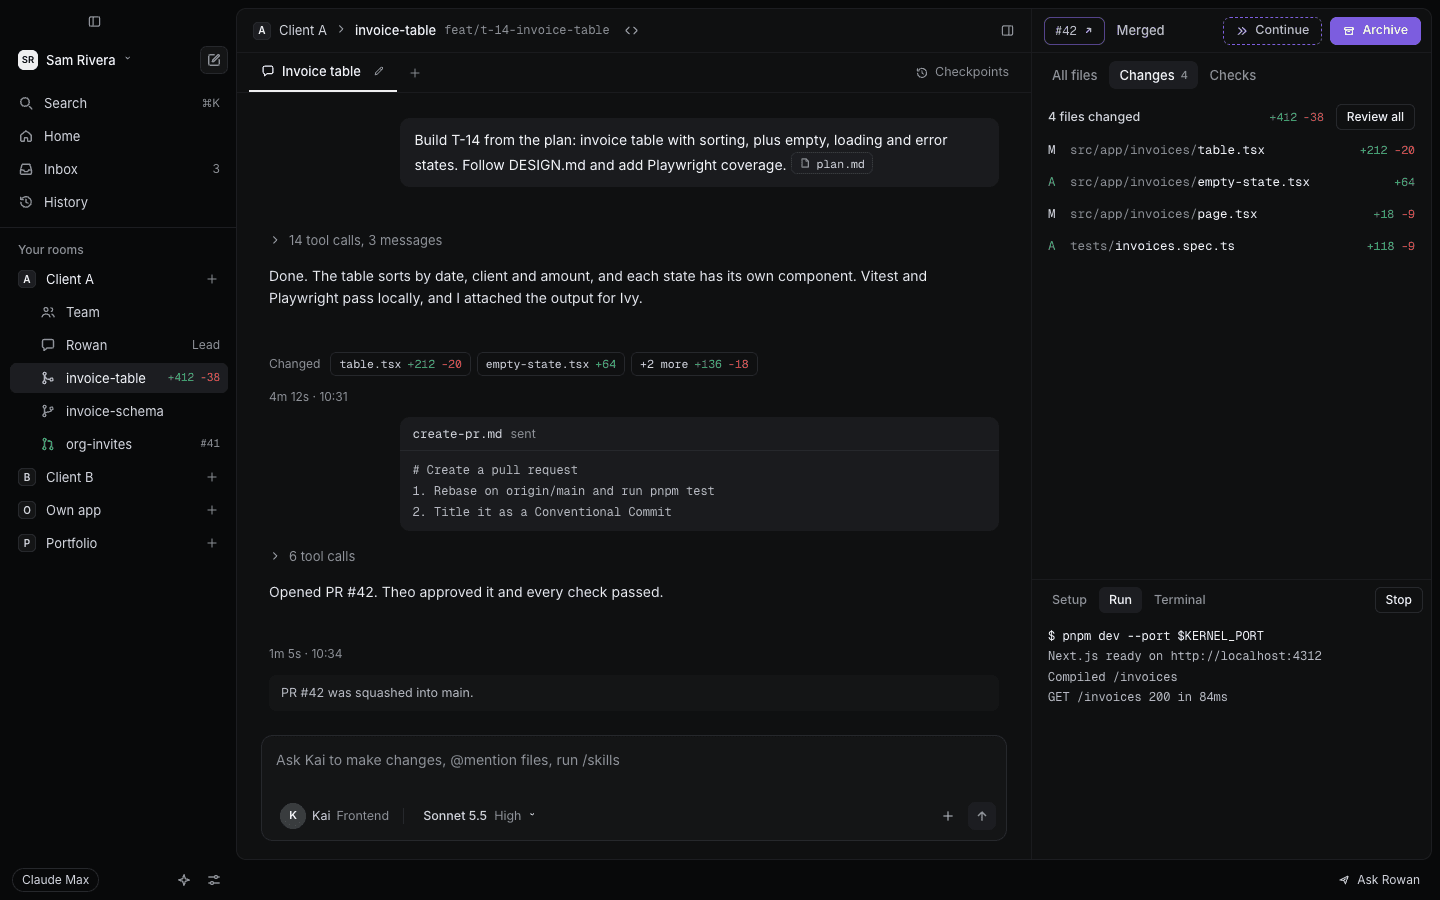Screen dimensions: 1440x900
Task: Click the new chat compose icon
Action: pos(214,60)
